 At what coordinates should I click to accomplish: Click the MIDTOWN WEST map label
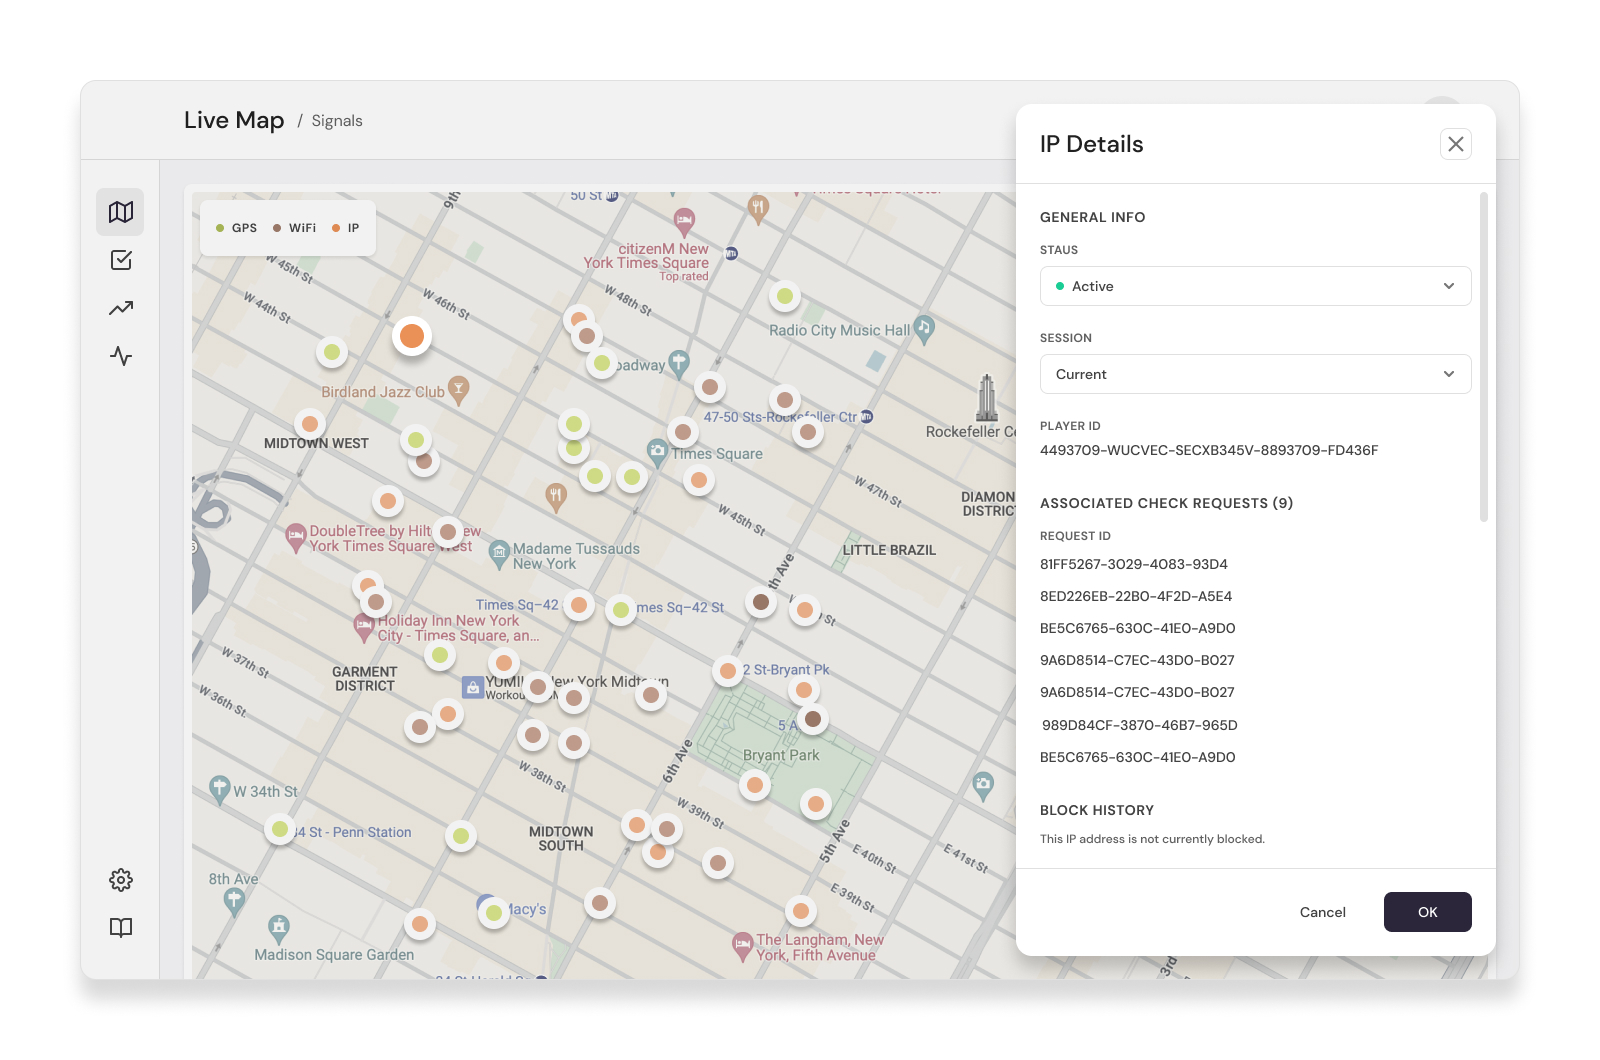tap(316, 443)
